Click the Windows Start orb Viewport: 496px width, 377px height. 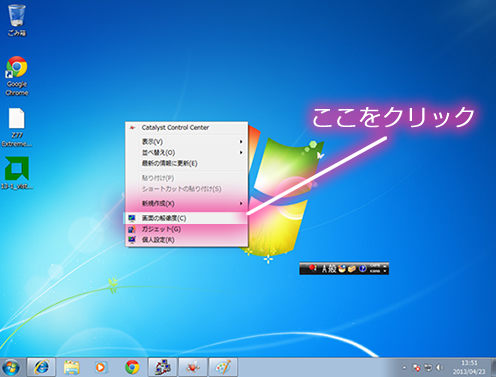click(11, 367)
